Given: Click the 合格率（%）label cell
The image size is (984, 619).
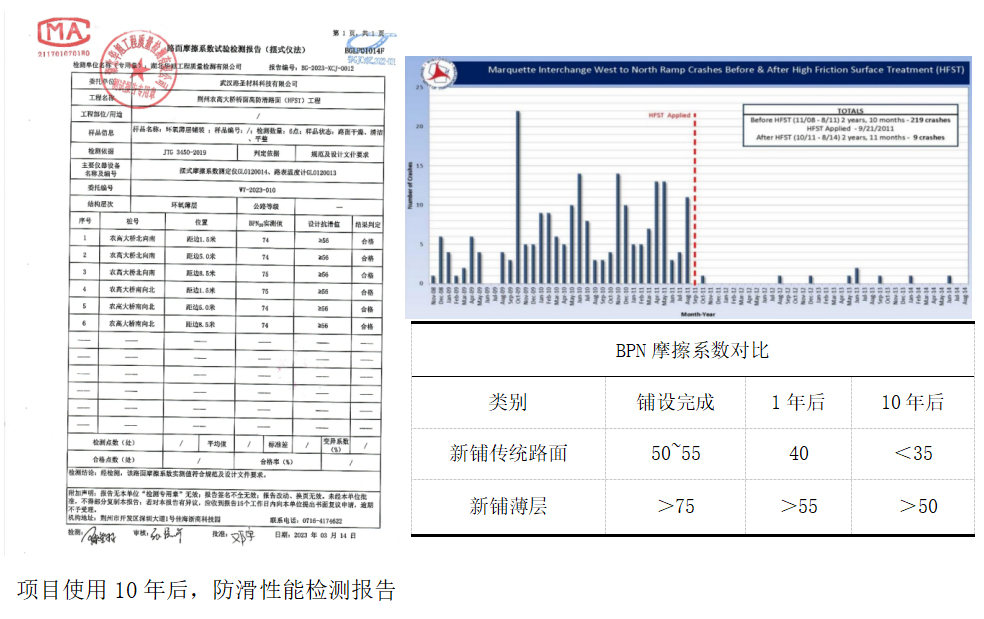Looking at the screenshot, I should coord(277,461).
